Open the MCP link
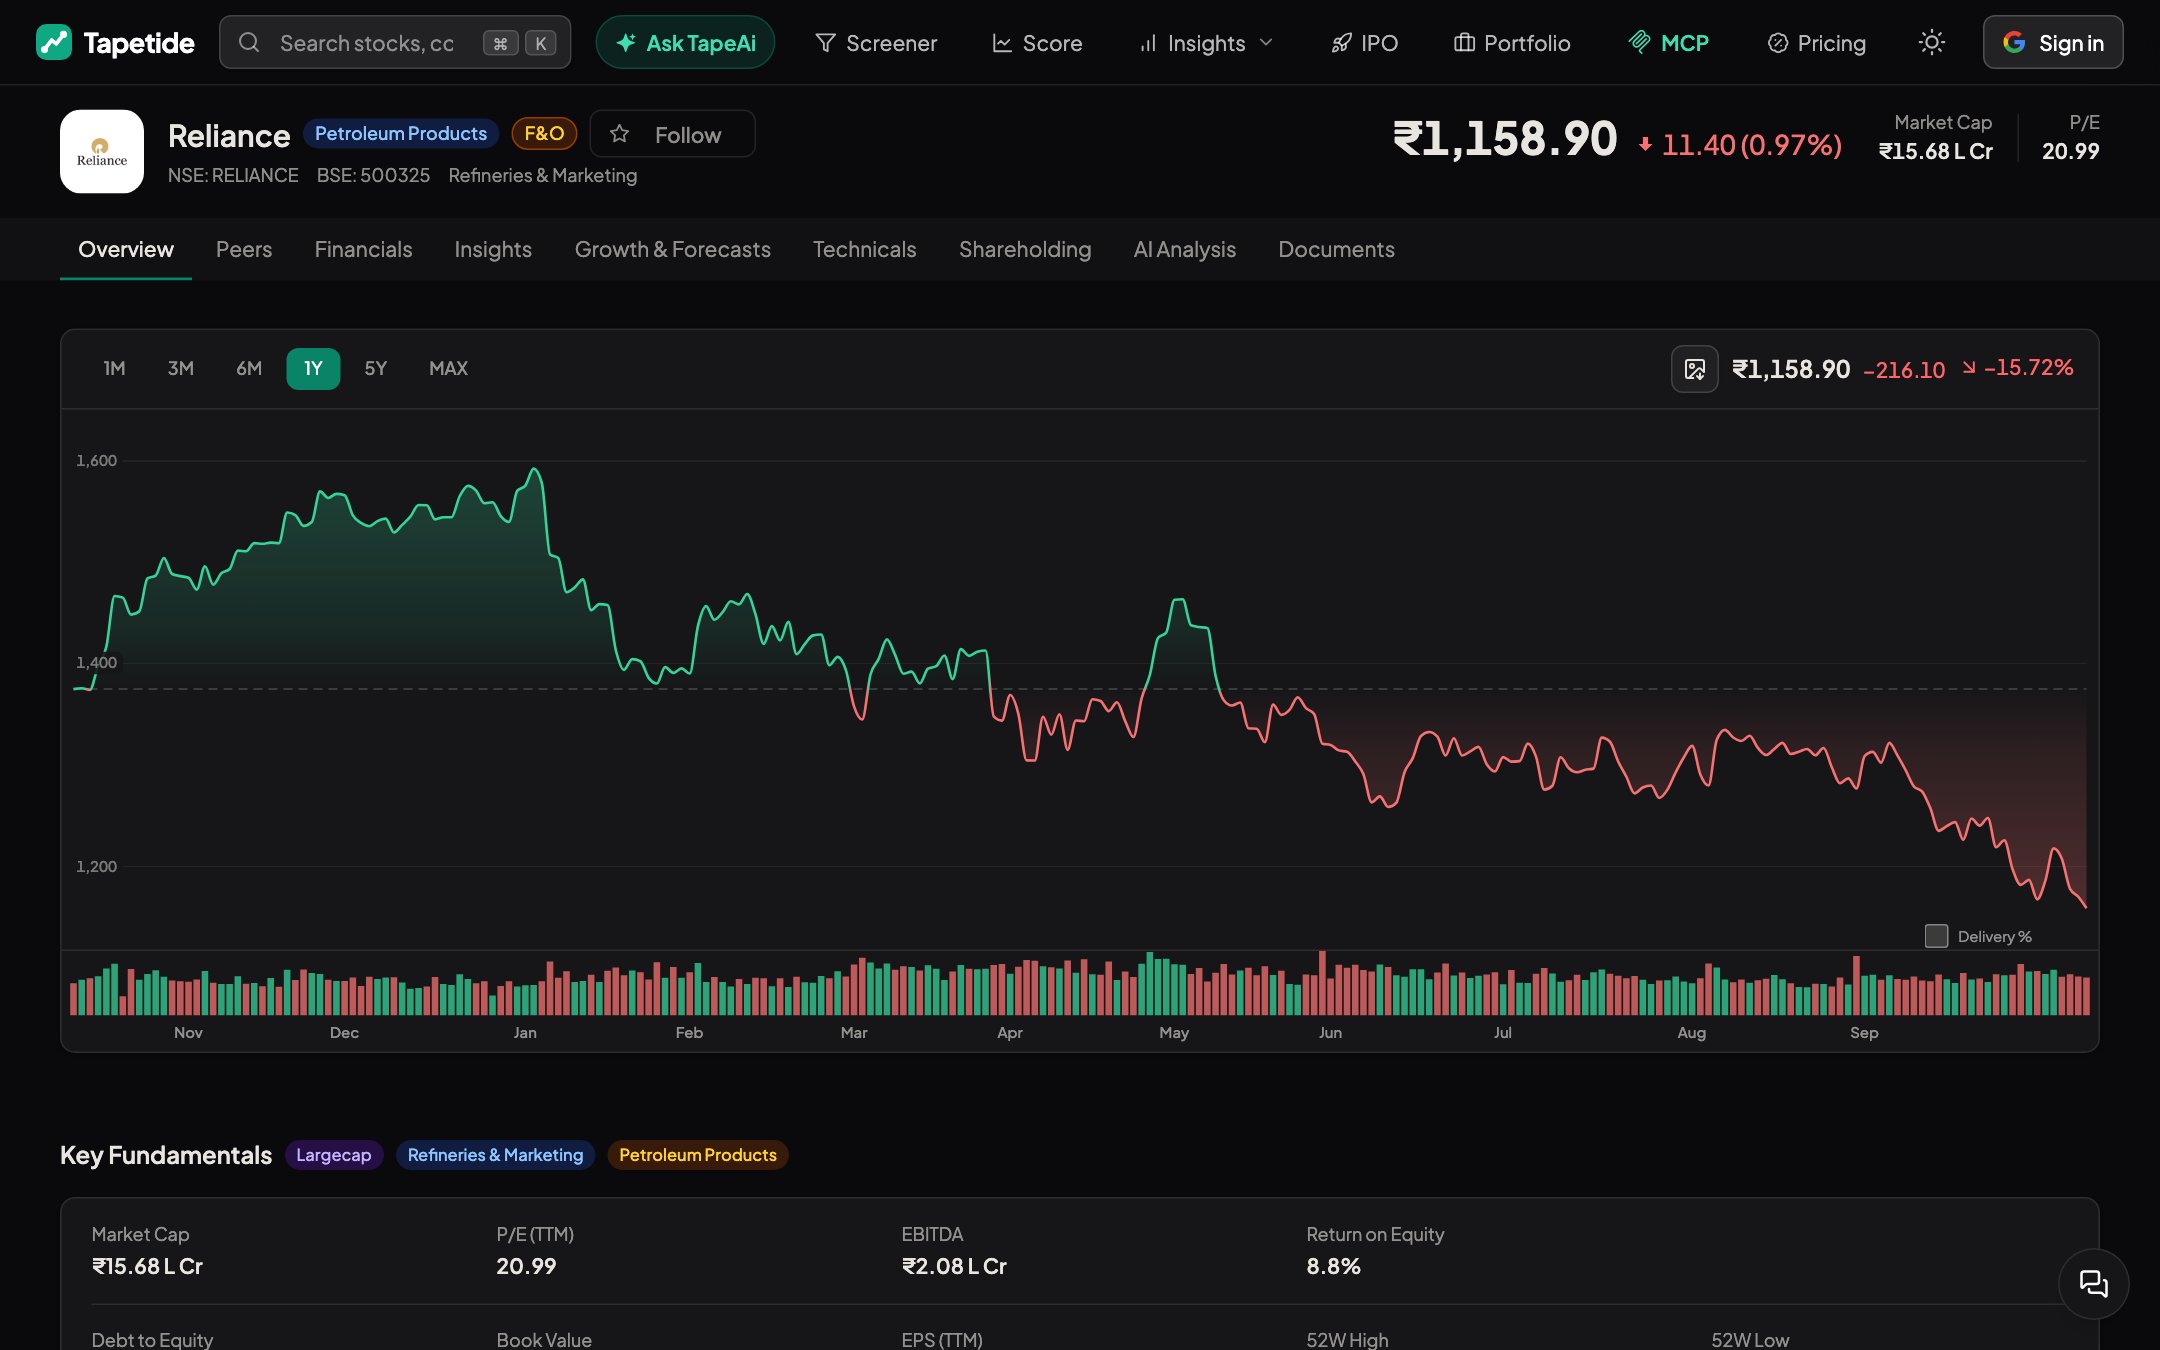The image size is (2160, 1350). click(x=1669, y=43)
